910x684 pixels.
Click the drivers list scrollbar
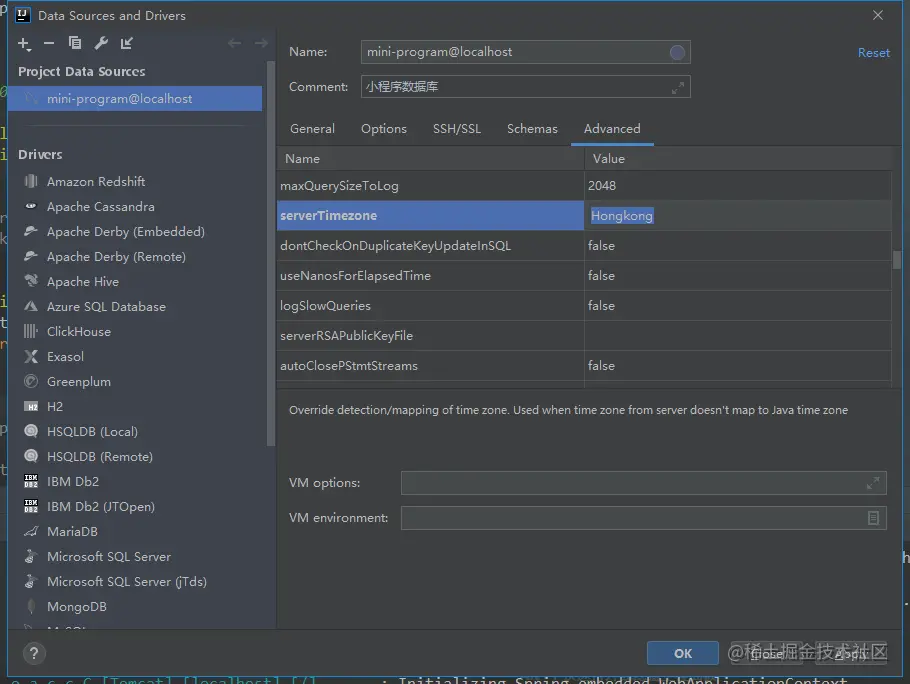270,254
